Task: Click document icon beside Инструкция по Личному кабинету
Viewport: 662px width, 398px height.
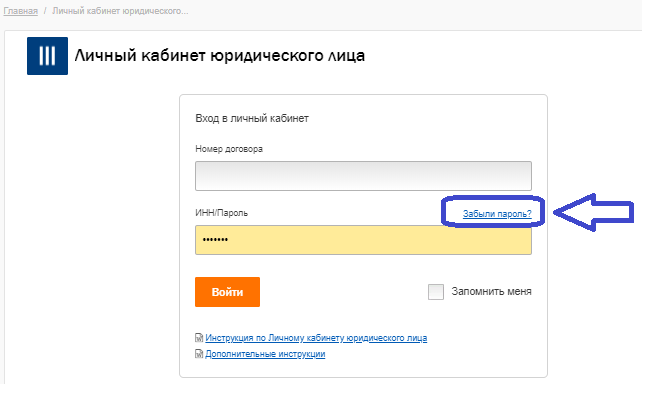Action: 199,338
